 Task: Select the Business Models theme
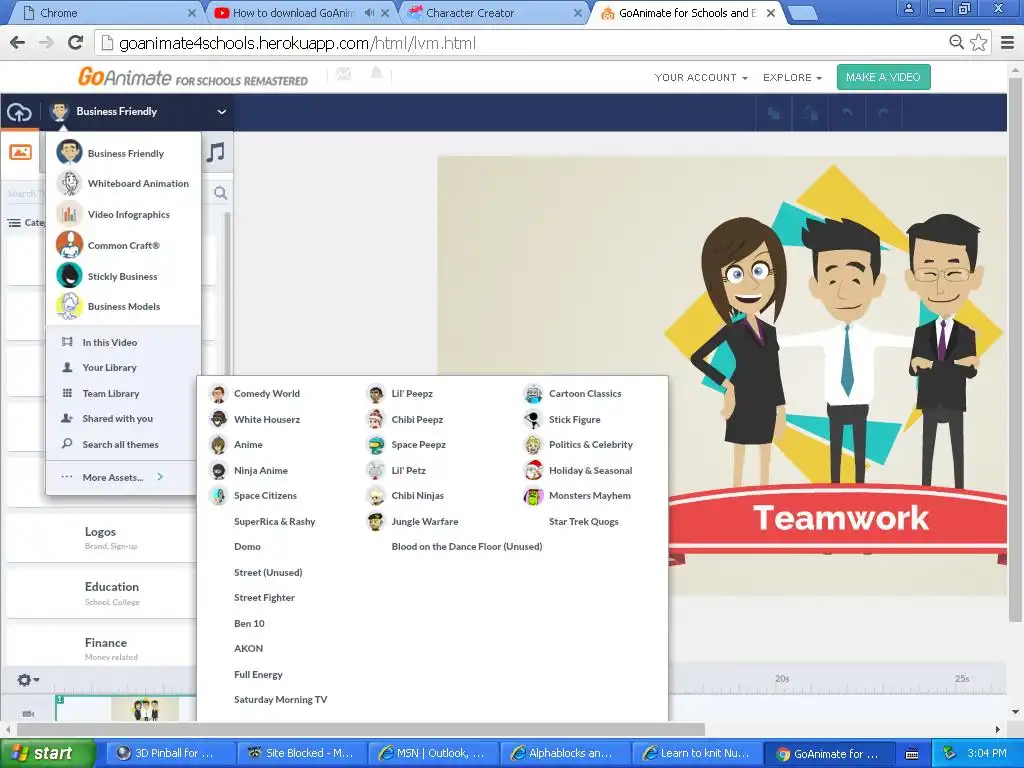123,306
